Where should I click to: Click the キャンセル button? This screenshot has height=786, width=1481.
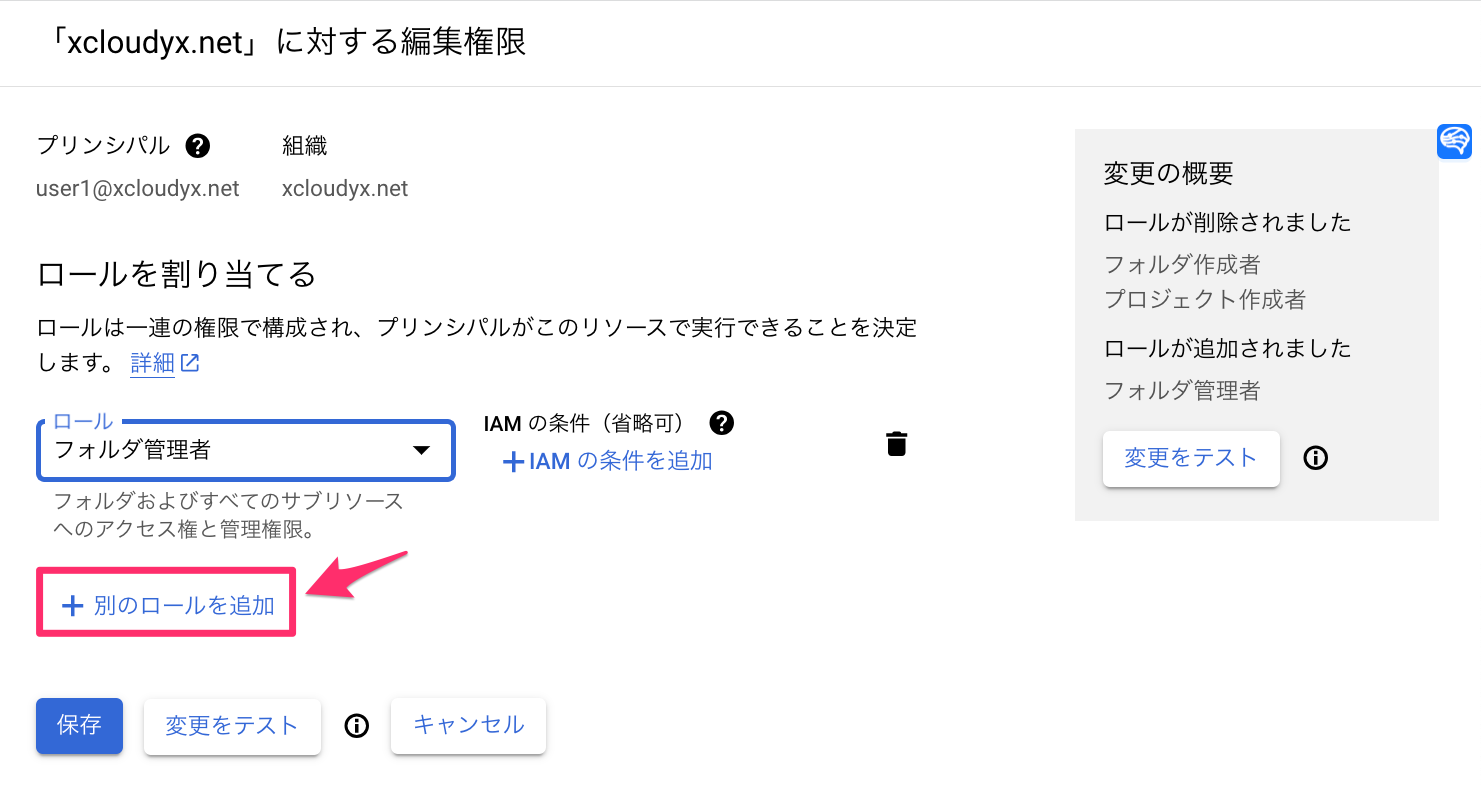[468, 726]
